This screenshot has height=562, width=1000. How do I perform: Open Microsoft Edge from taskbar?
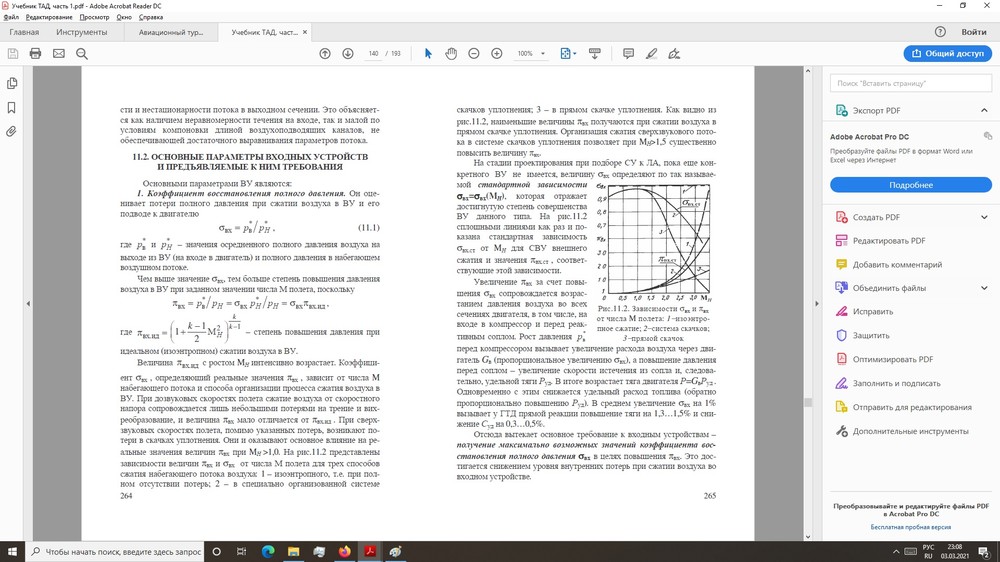(x=268, y=552)
